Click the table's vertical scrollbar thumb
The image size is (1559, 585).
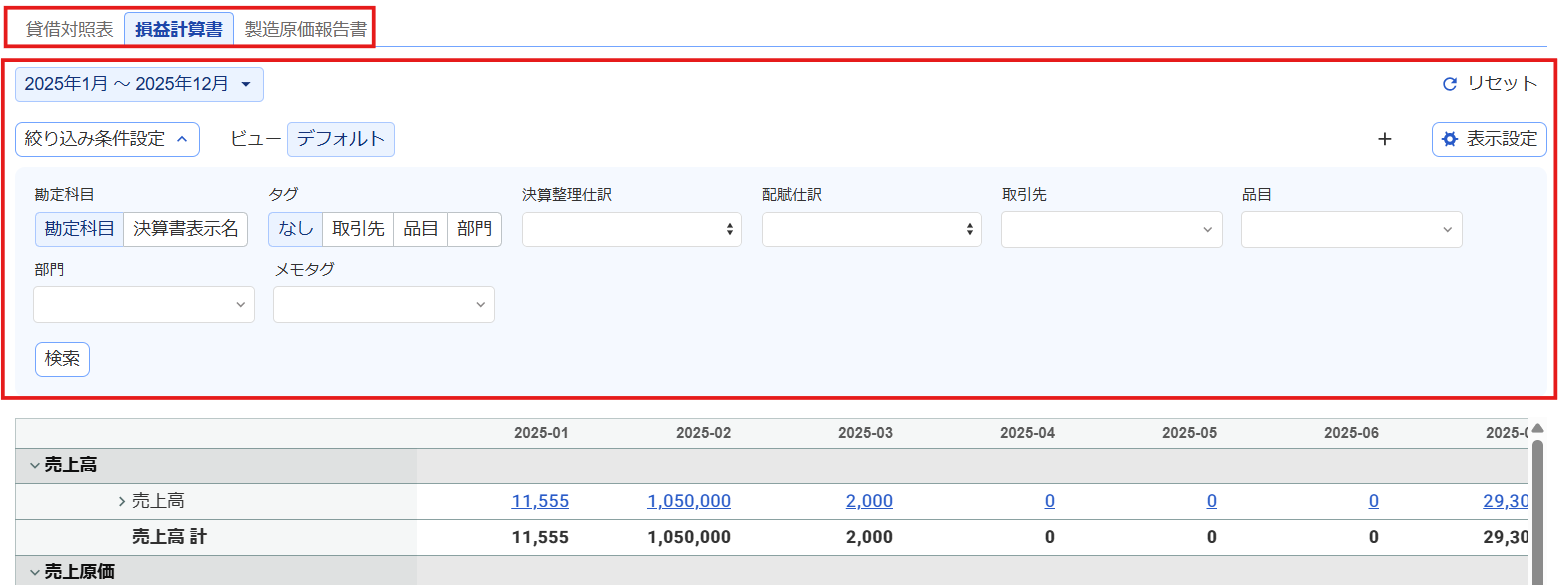pos(1538,510)
